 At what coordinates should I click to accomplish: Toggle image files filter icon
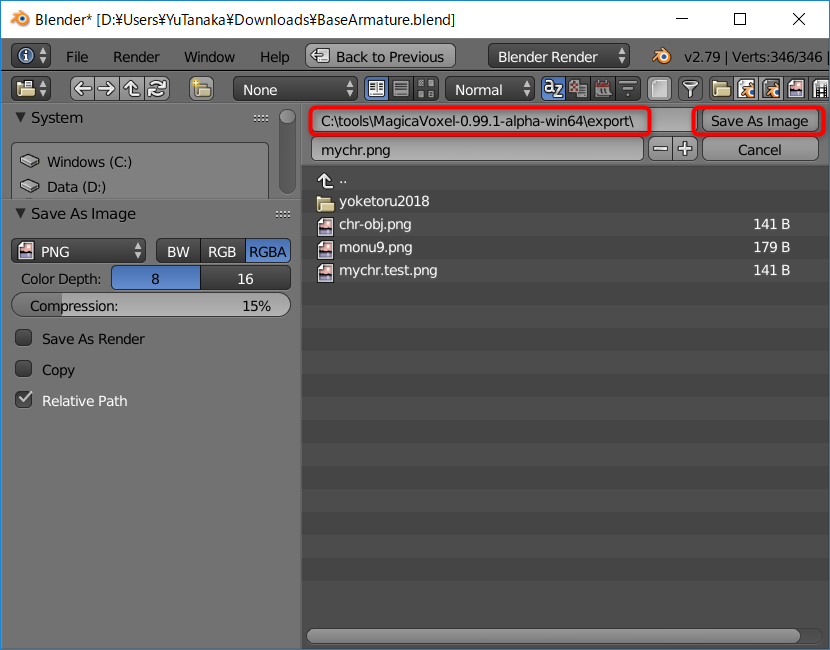pos(796,88)
